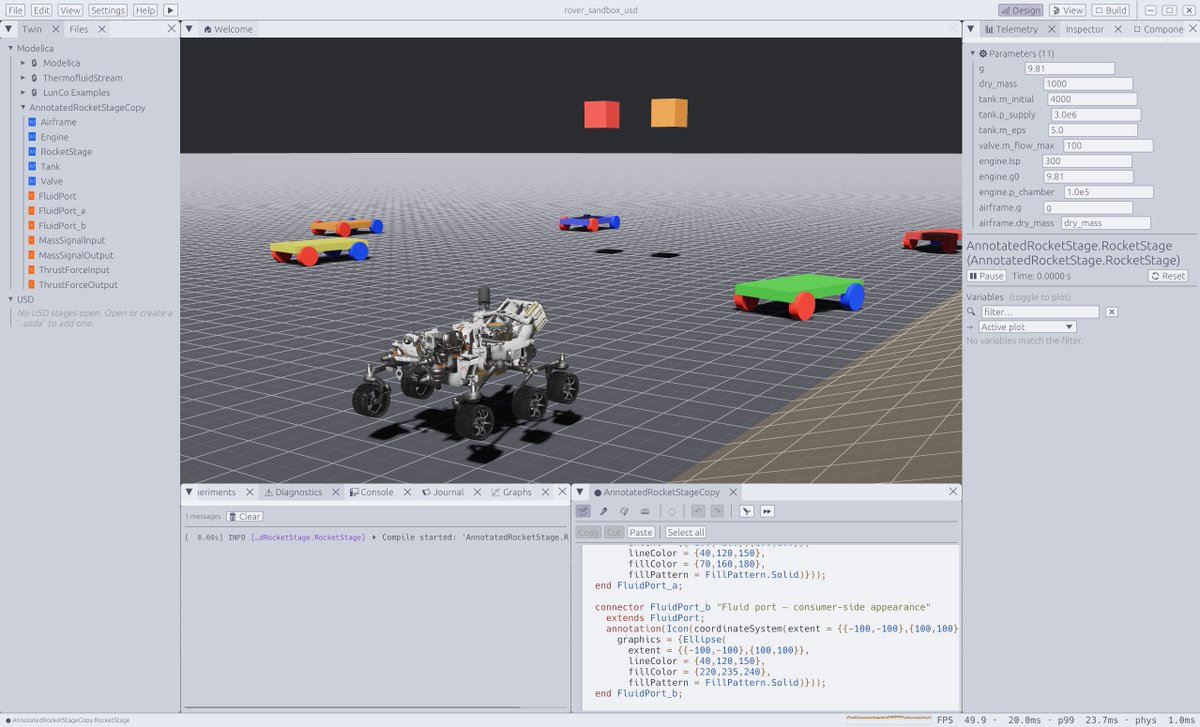Switch to Design workspace mode
Screen dimensions: 1200x727
point(1020,10)
